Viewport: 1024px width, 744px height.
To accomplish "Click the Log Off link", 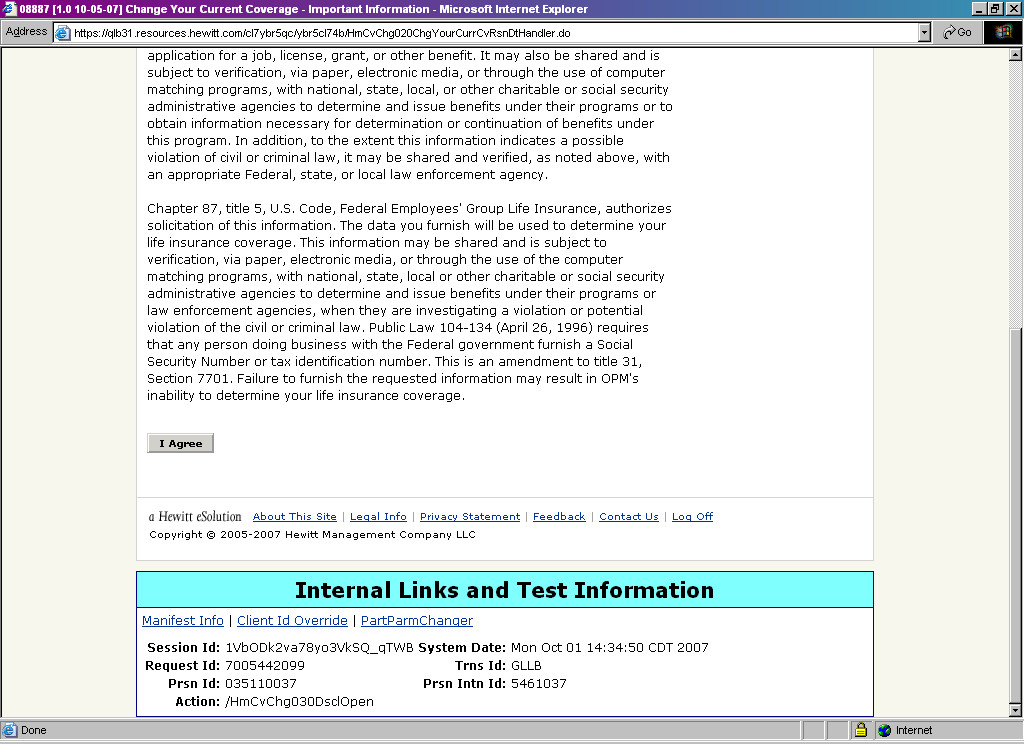I will coord(692,517).
